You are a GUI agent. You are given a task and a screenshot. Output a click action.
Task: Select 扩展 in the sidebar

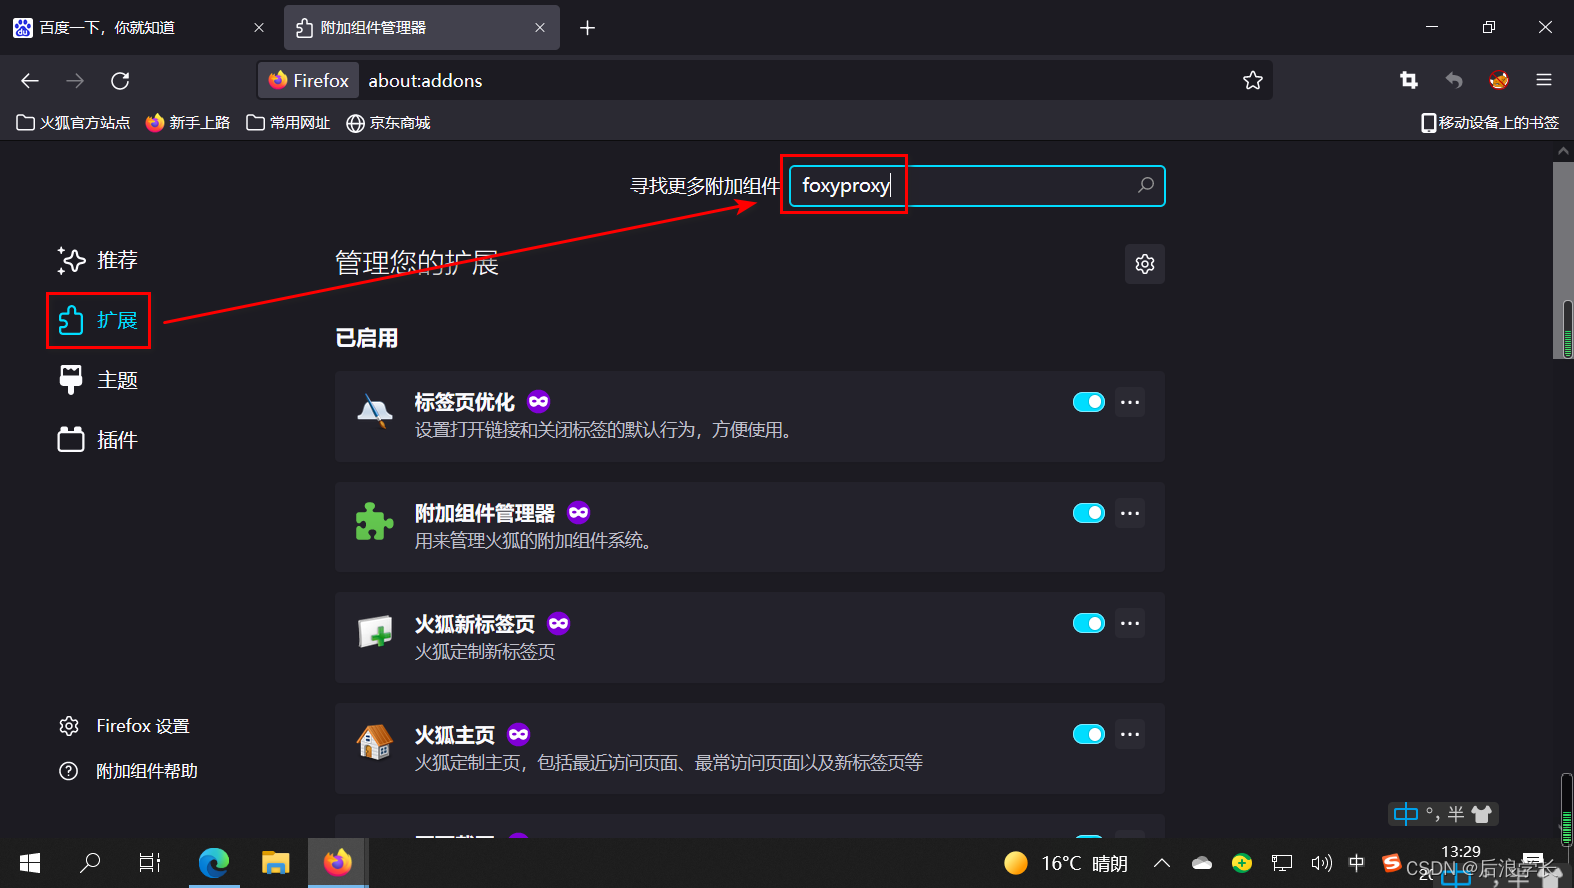coord(98,321)
